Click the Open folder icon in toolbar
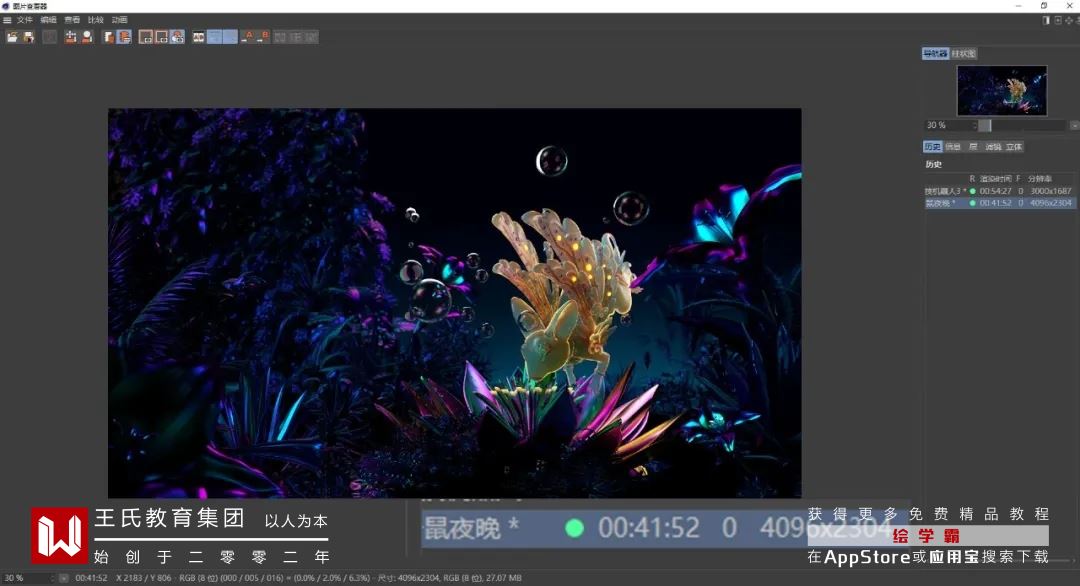The width and height of the screenshot is (1080, 586). pos(12,36)
